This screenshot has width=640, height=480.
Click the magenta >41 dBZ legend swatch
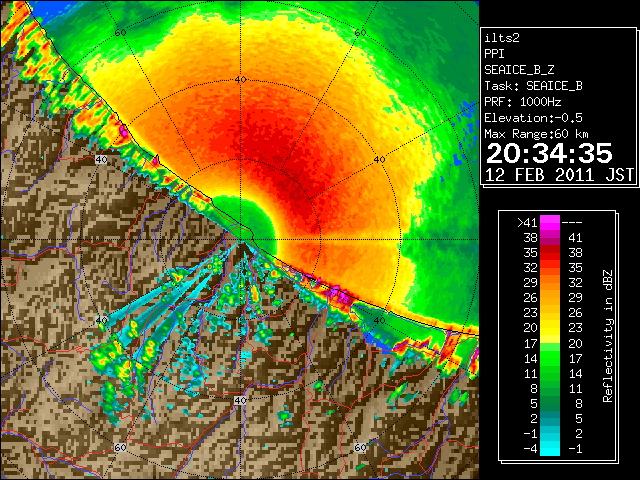click(x=550, y=222)
